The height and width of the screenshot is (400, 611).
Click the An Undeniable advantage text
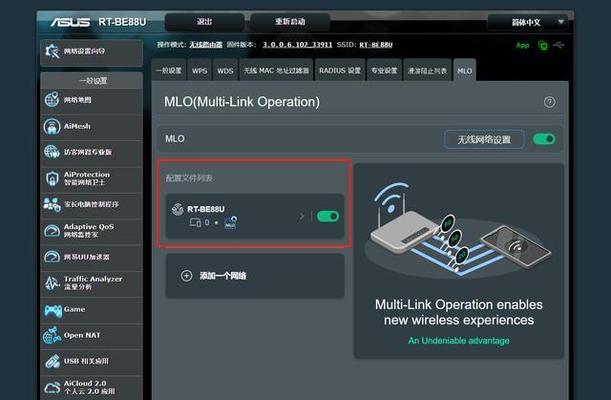[x=459, y=341]
